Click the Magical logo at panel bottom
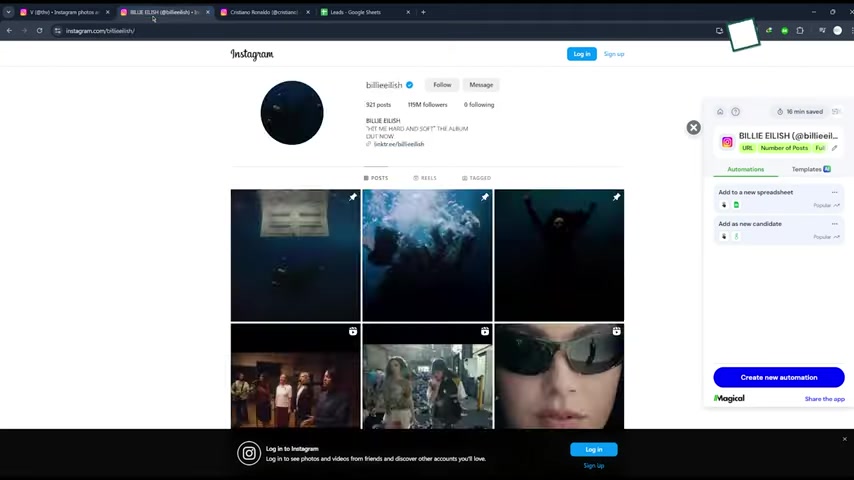 [729, 399]
